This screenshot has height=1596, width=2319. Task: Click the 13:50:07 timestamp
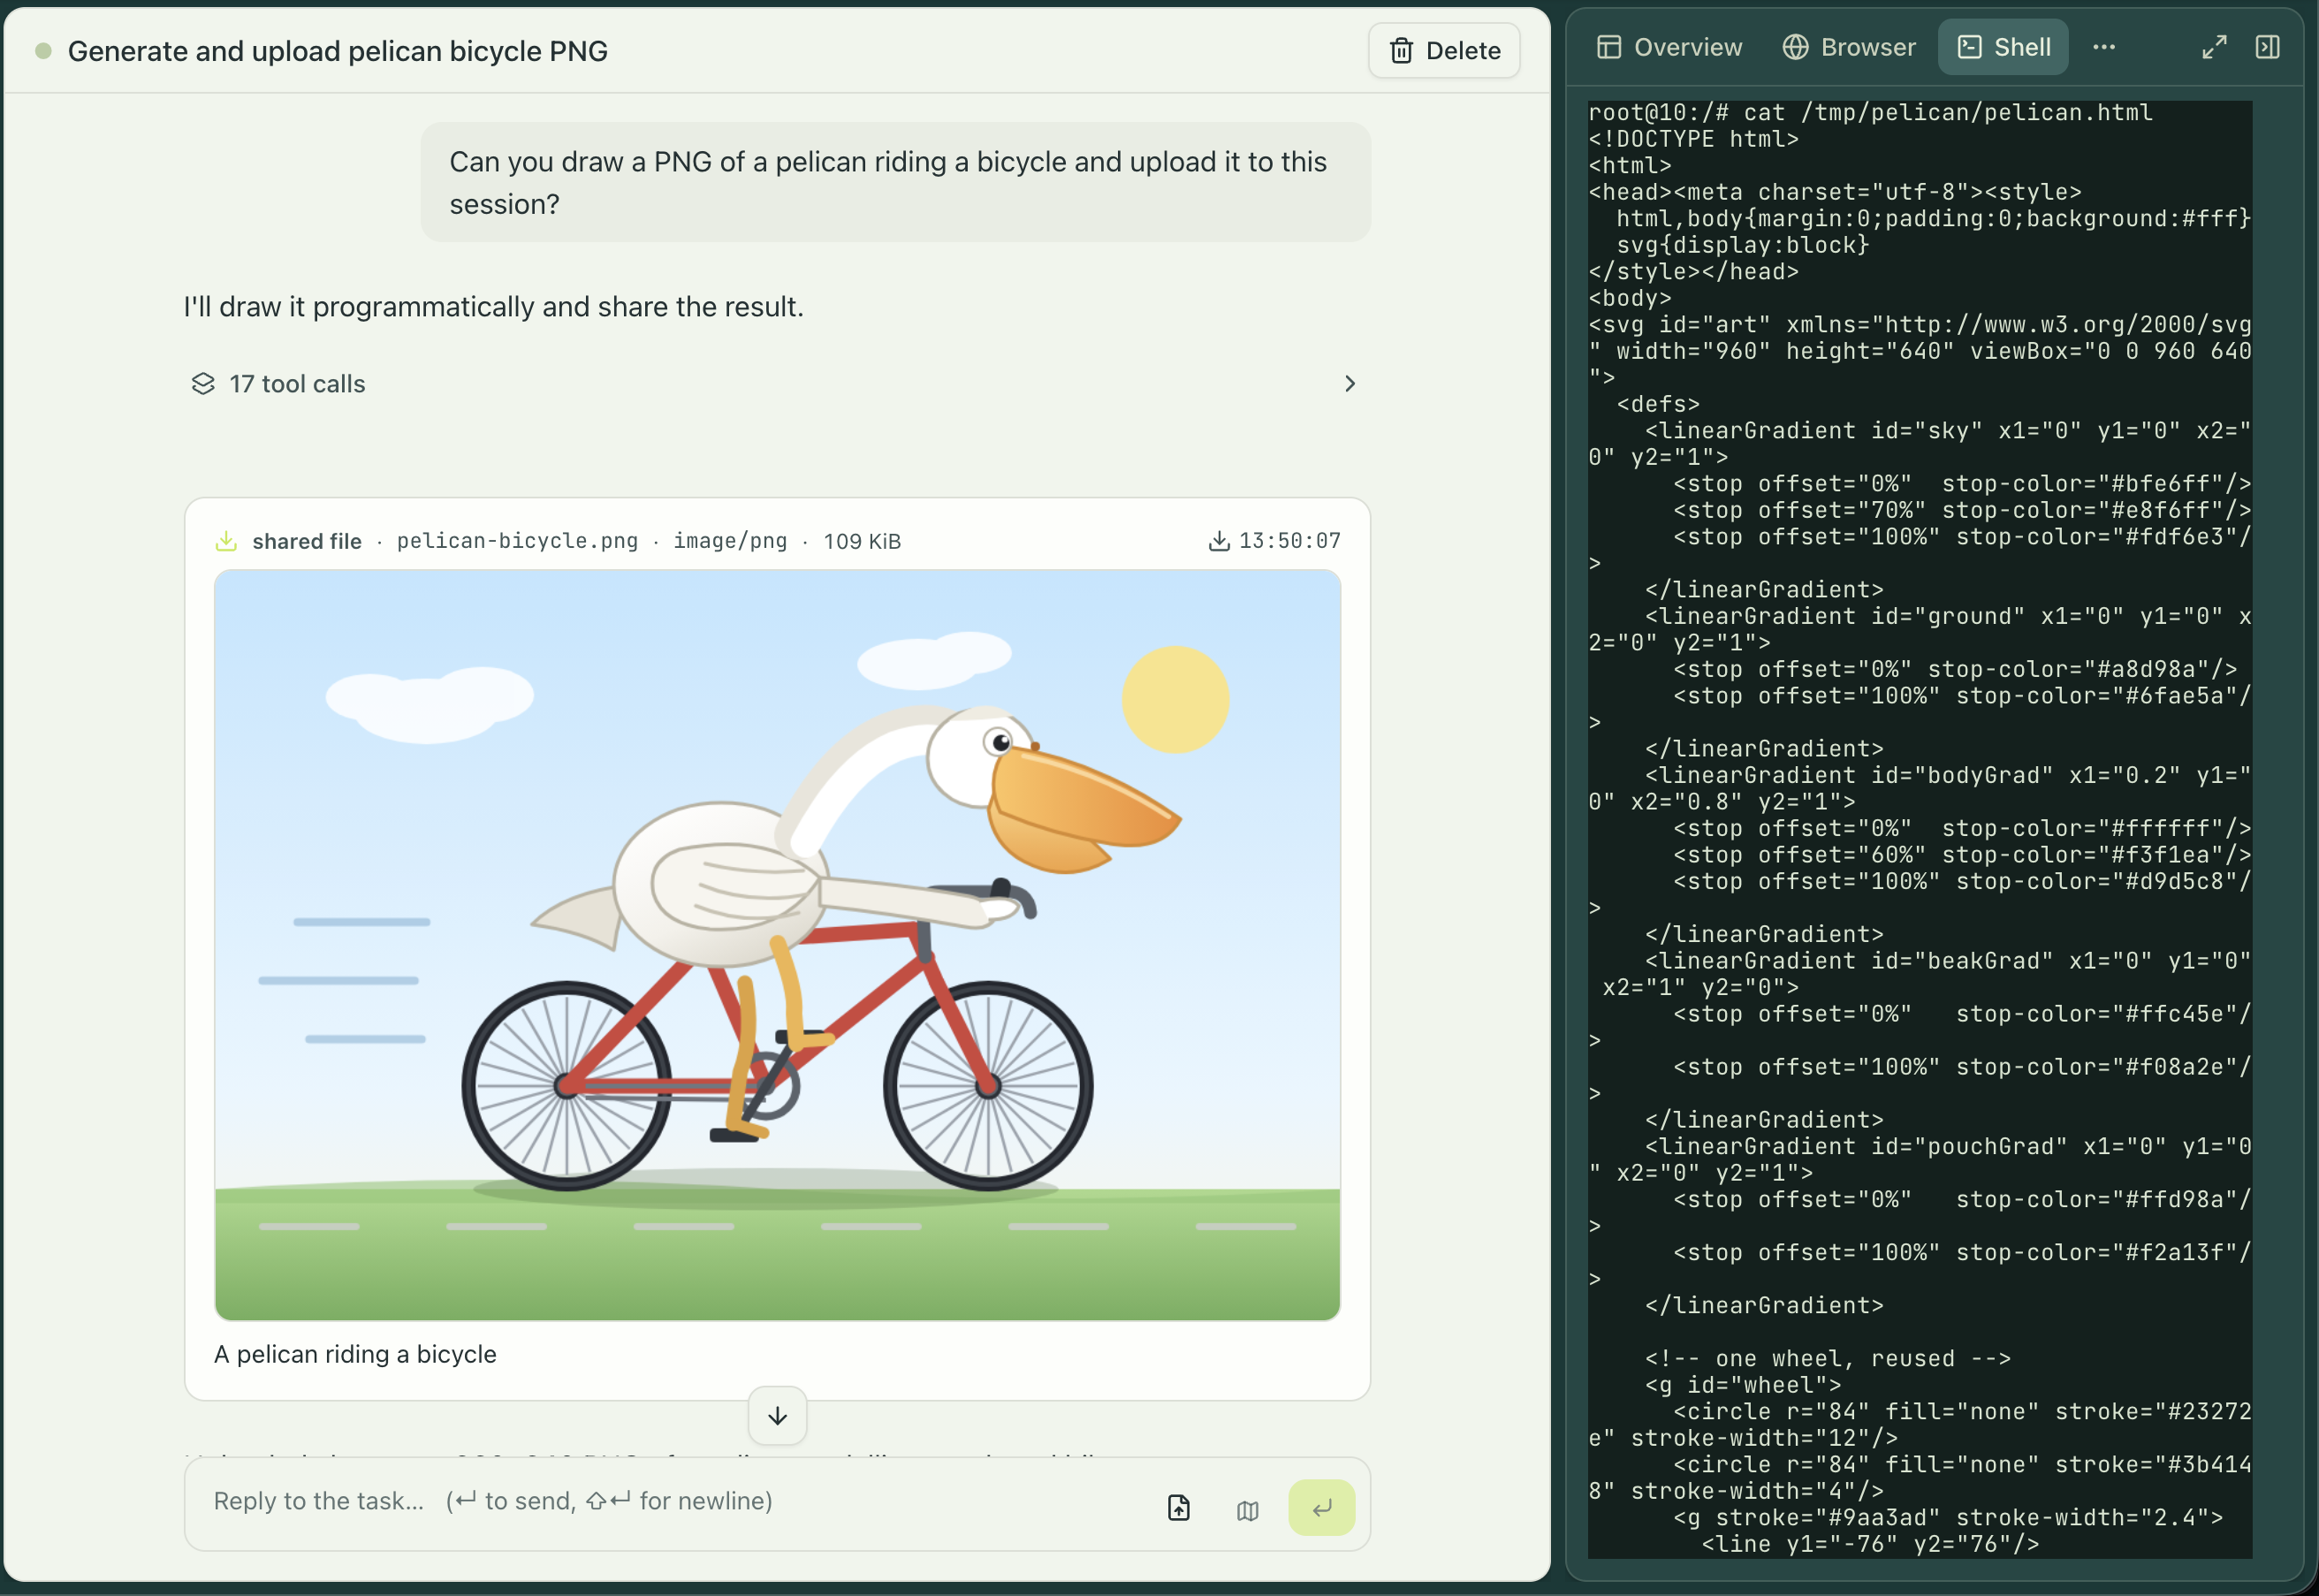point(1289,541)
